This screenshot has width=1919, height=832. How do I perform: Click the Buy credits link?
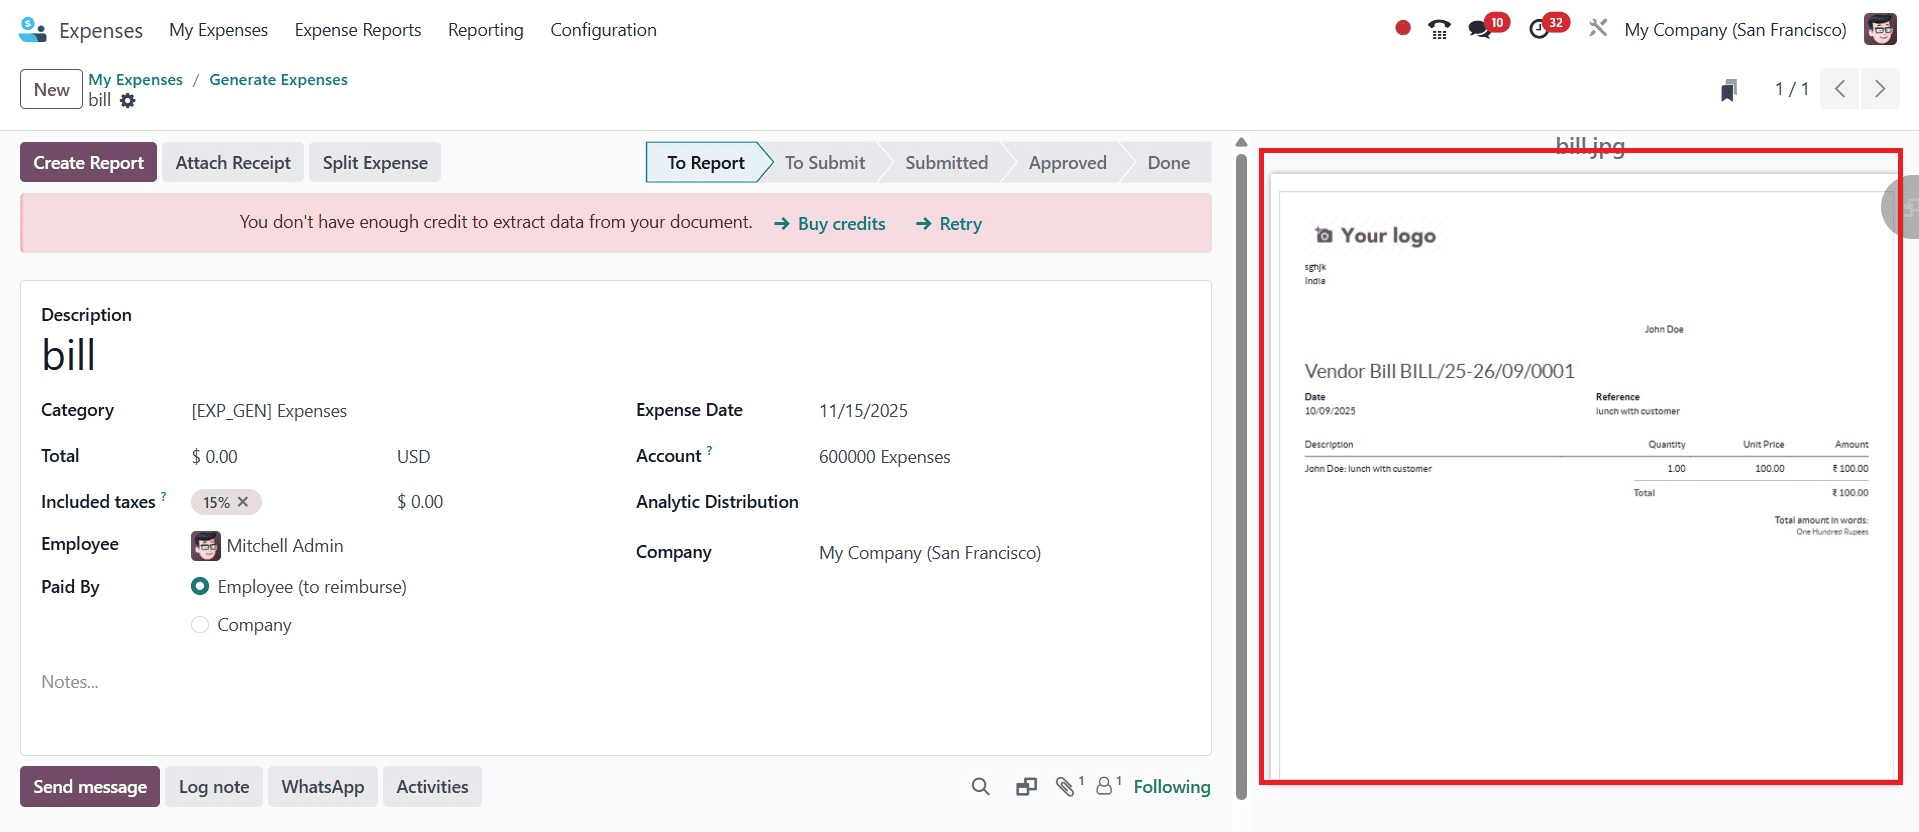(x=830, y=224)
